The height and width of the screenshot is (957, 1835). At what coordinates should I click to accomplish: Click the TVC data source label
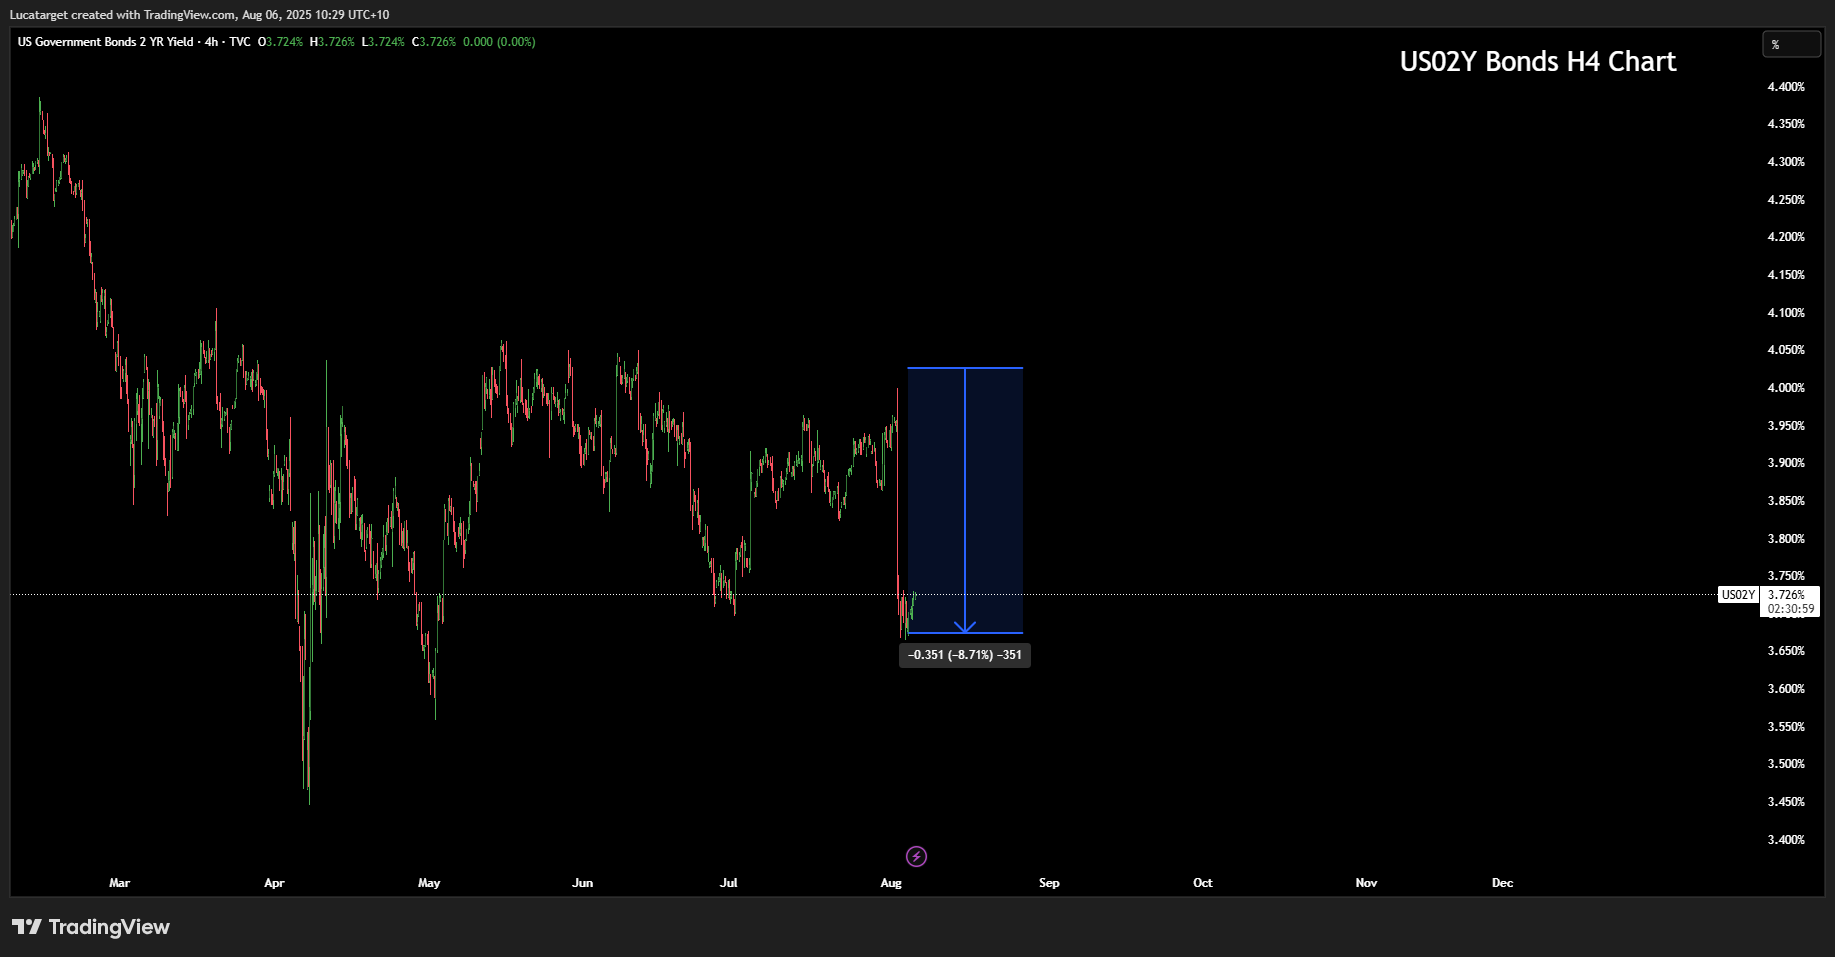click(x=240, y=42)
